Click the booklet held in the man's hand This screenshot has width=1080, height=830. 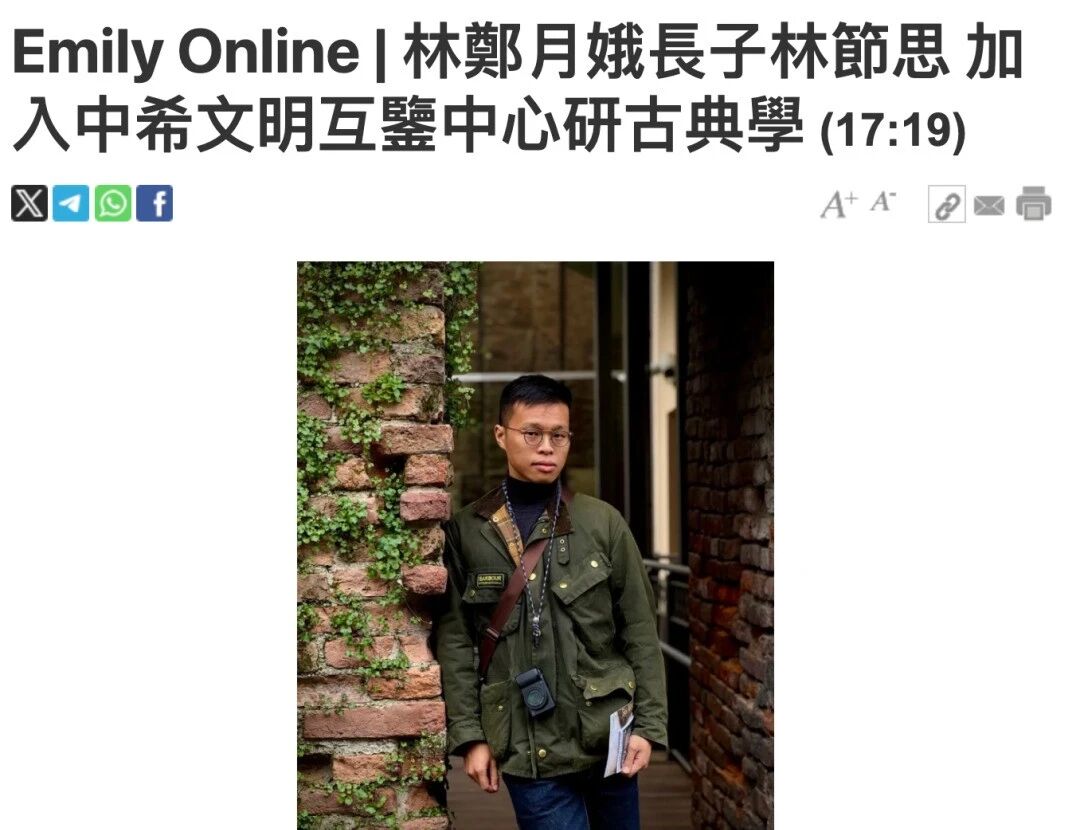pyautogui.click(x=619, y=740)
